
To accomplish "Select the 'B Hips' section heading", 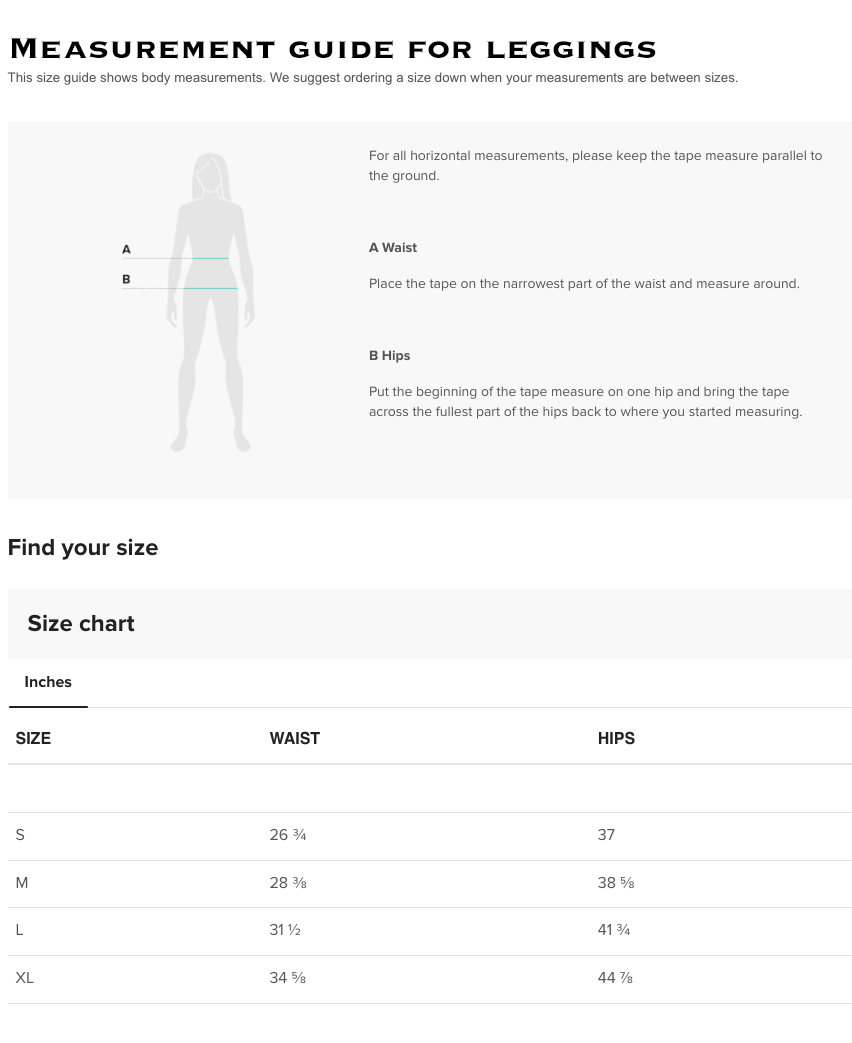I will pos(390,355).
